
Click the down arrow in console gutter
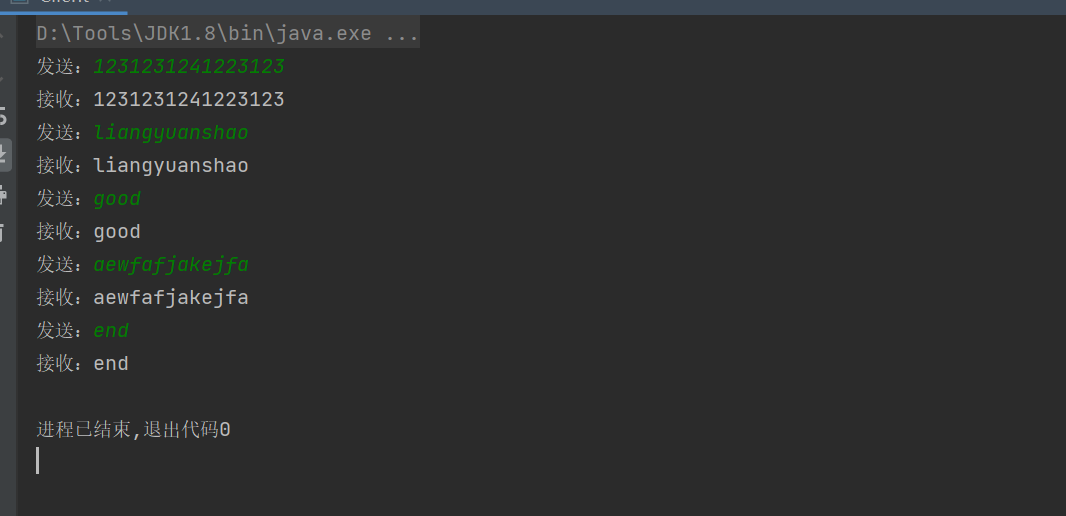[x=3, y=76]
